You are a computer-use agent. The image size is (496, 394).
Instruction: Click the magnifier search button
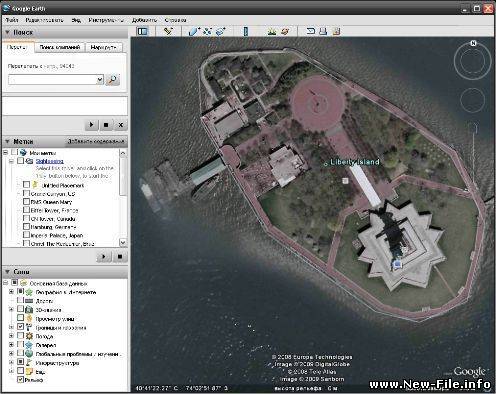[113, 79]
